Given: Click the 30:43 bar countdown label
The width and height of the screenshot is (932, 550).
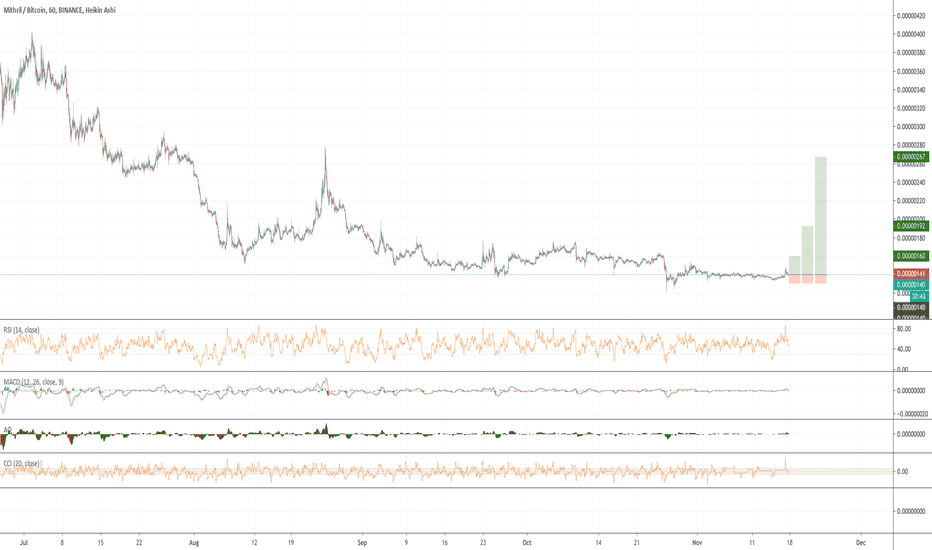Looking at the screenshot, I should click(x=919, y=296).
